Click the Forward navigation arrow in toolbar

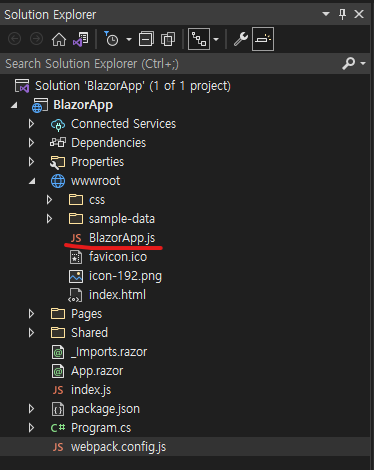coord(36,39)
